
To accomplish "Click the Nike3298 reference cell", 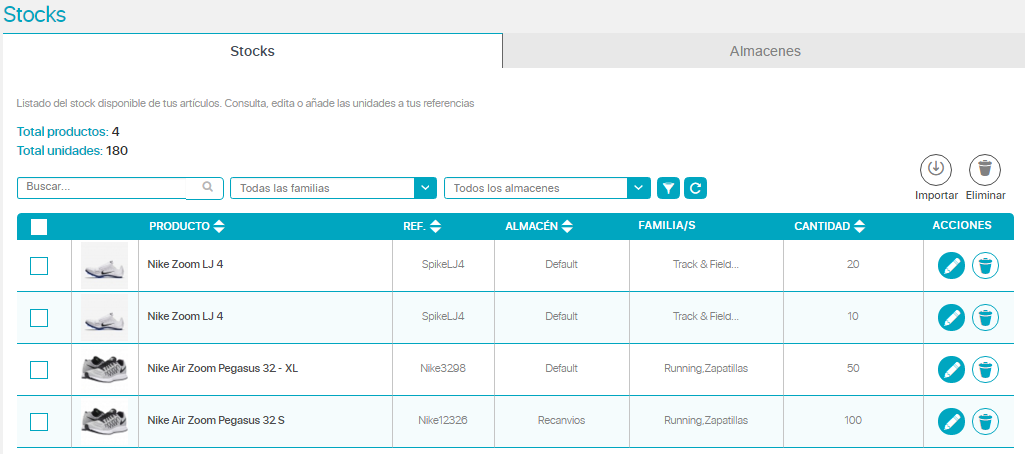I will [x=443, y=368].
